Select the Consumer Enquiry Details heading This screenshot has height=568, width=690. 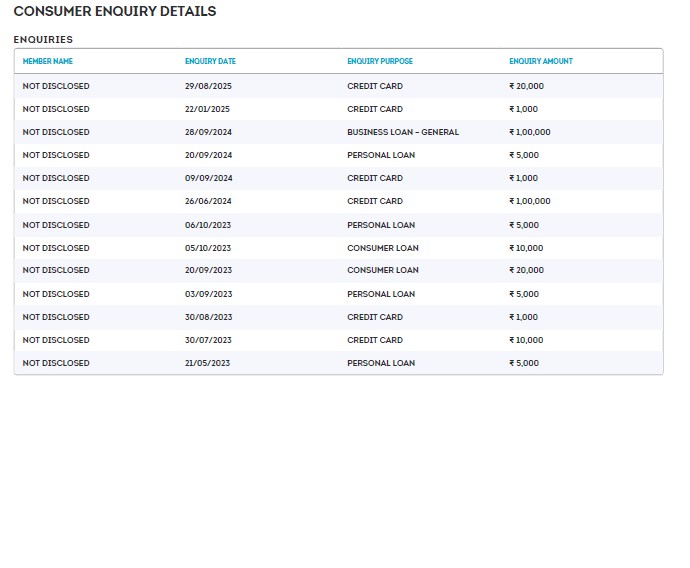point(115,12)
